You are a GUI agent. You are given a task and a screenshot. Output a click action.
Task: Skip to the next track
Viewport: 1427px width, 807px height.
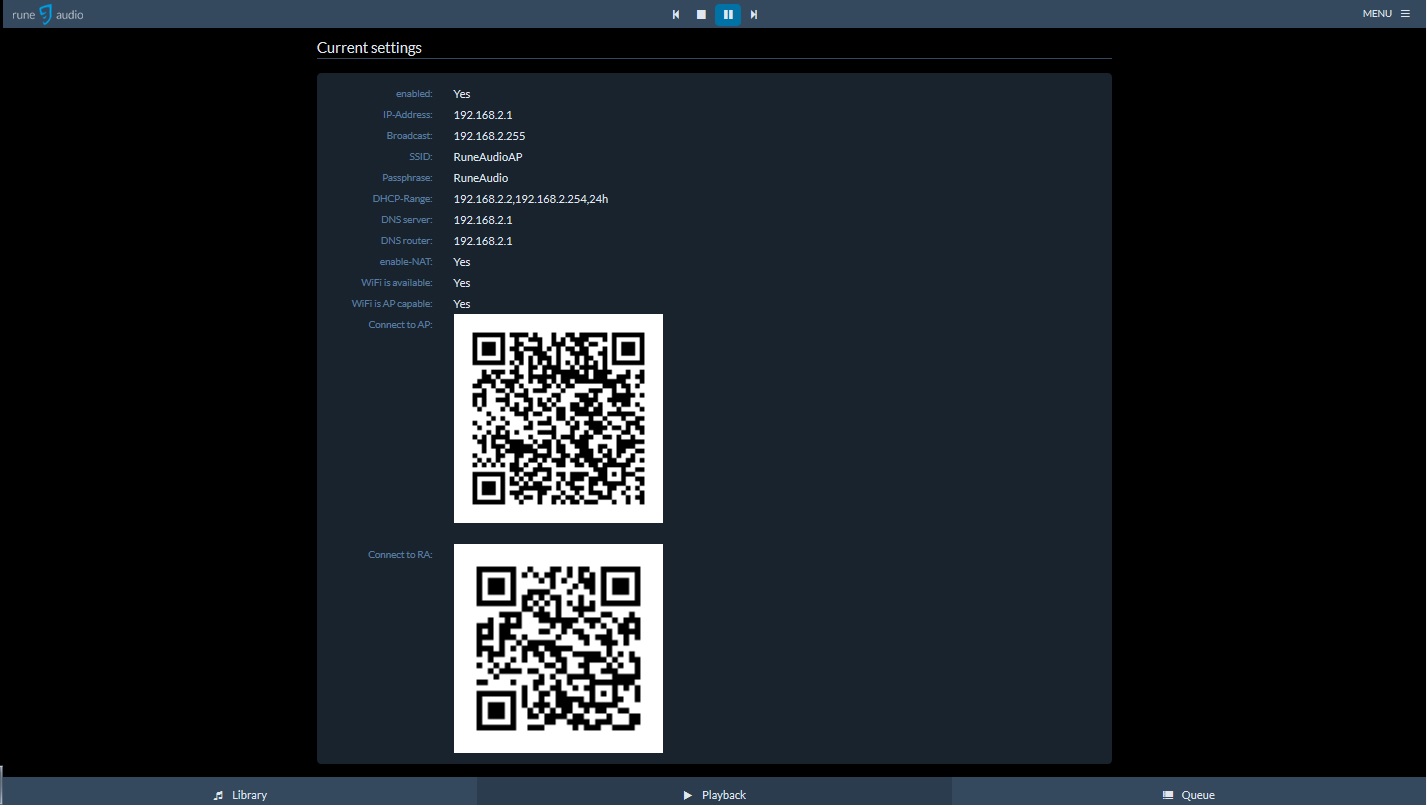[754, 14]
